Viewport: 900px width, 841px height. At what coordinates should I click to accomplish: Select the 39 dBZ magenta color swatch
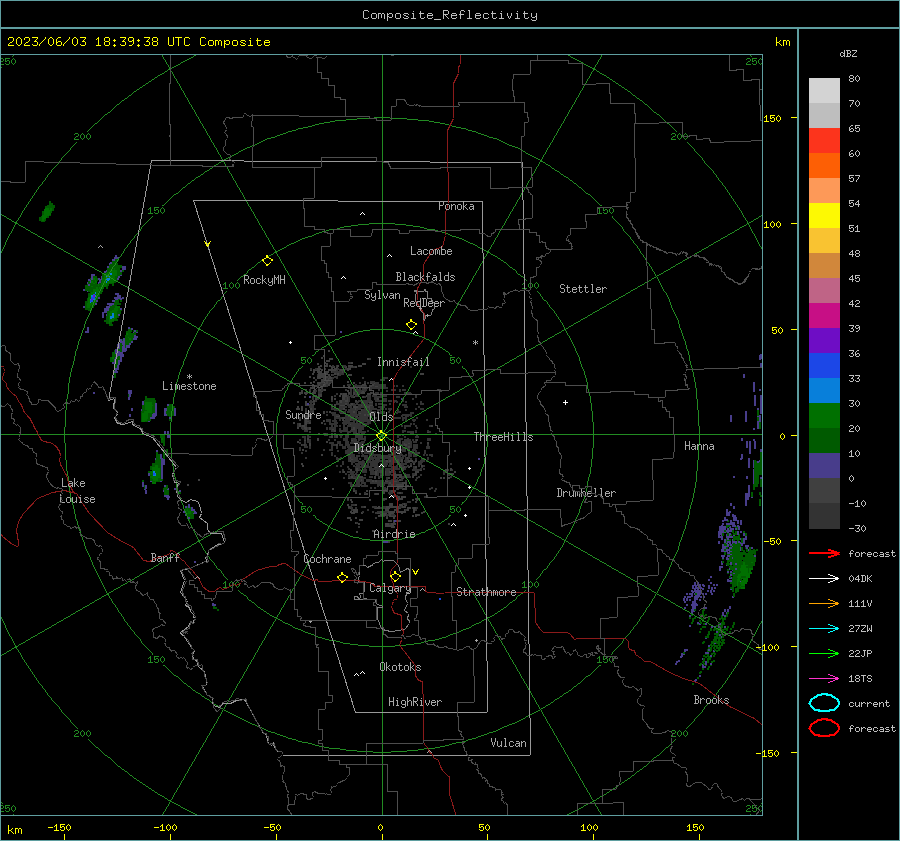(824, 315)
